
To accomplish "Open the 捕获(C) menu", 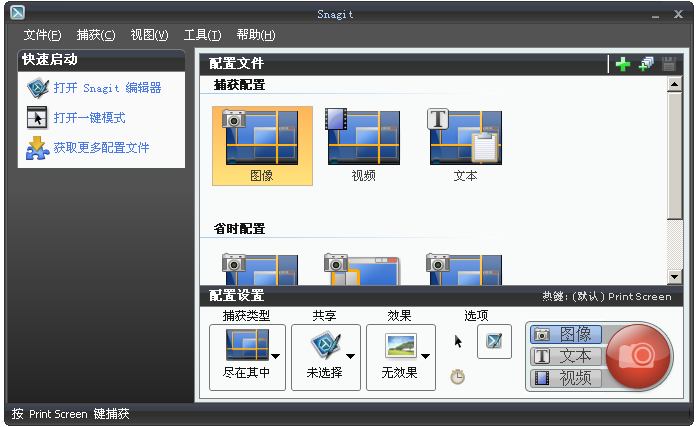I will tap(96, 35).
